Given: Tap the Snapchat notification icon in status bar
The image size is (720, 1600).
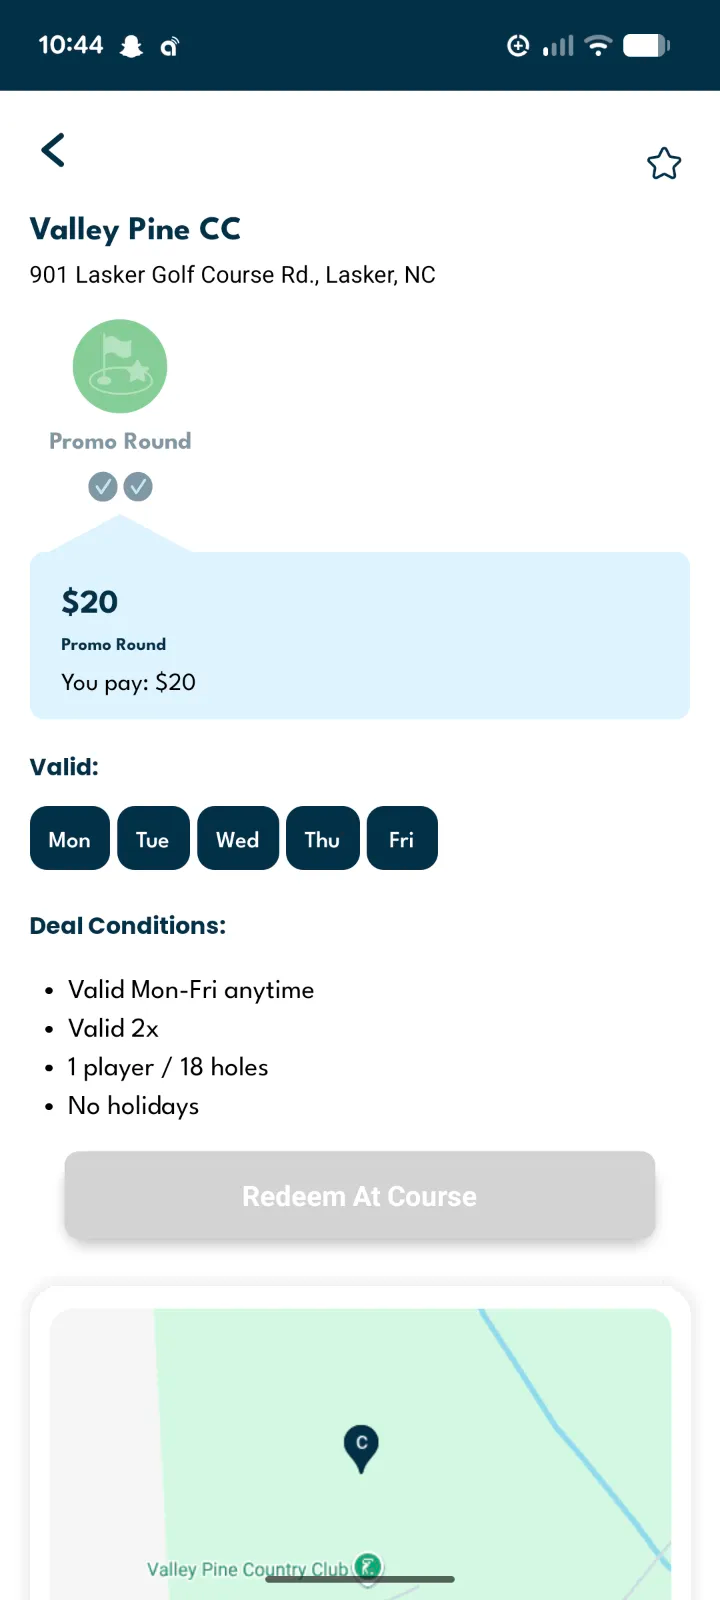Looking at the screenshot, I should (131, 46).
